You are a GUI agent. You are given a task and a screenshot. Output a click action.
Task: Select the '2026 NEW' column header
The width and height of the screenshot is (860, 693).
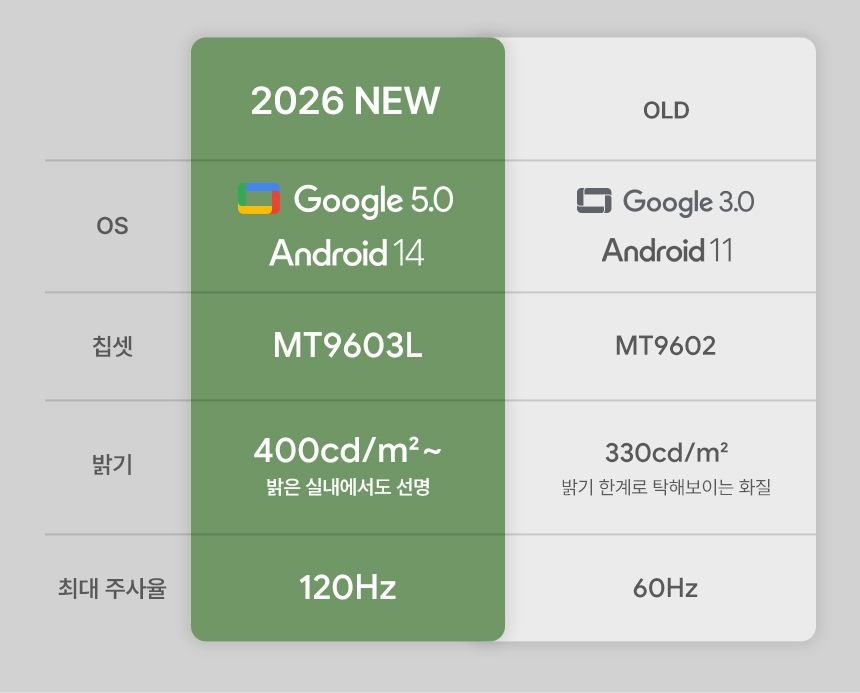(346, 101)
